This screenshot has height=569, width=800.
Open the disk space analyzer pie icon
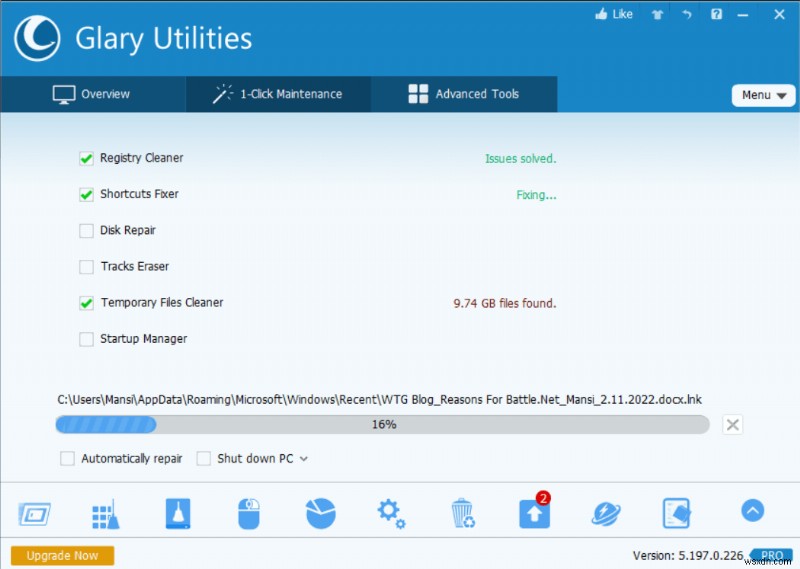tap(320, 513)
